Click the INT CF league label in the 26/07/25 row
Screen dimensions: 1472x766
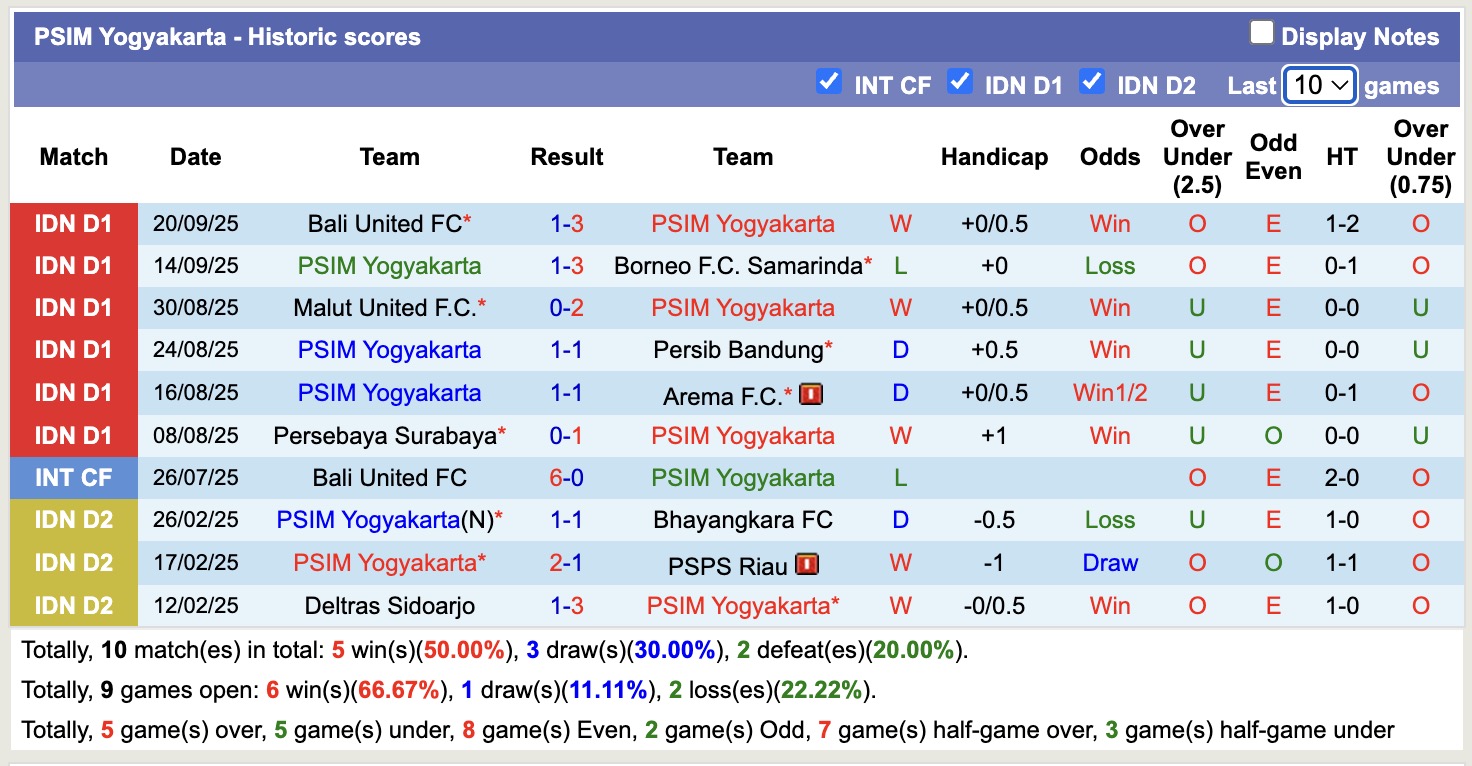tap(74, 478)
